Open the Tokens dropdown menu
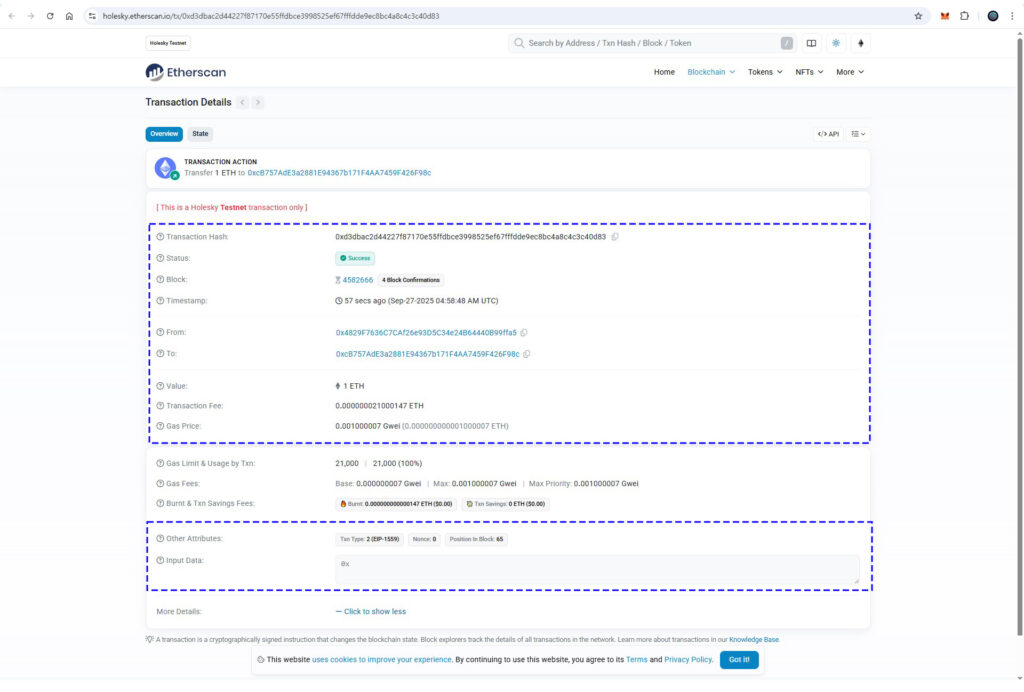The image size is (1024, 692). point(765,72)
